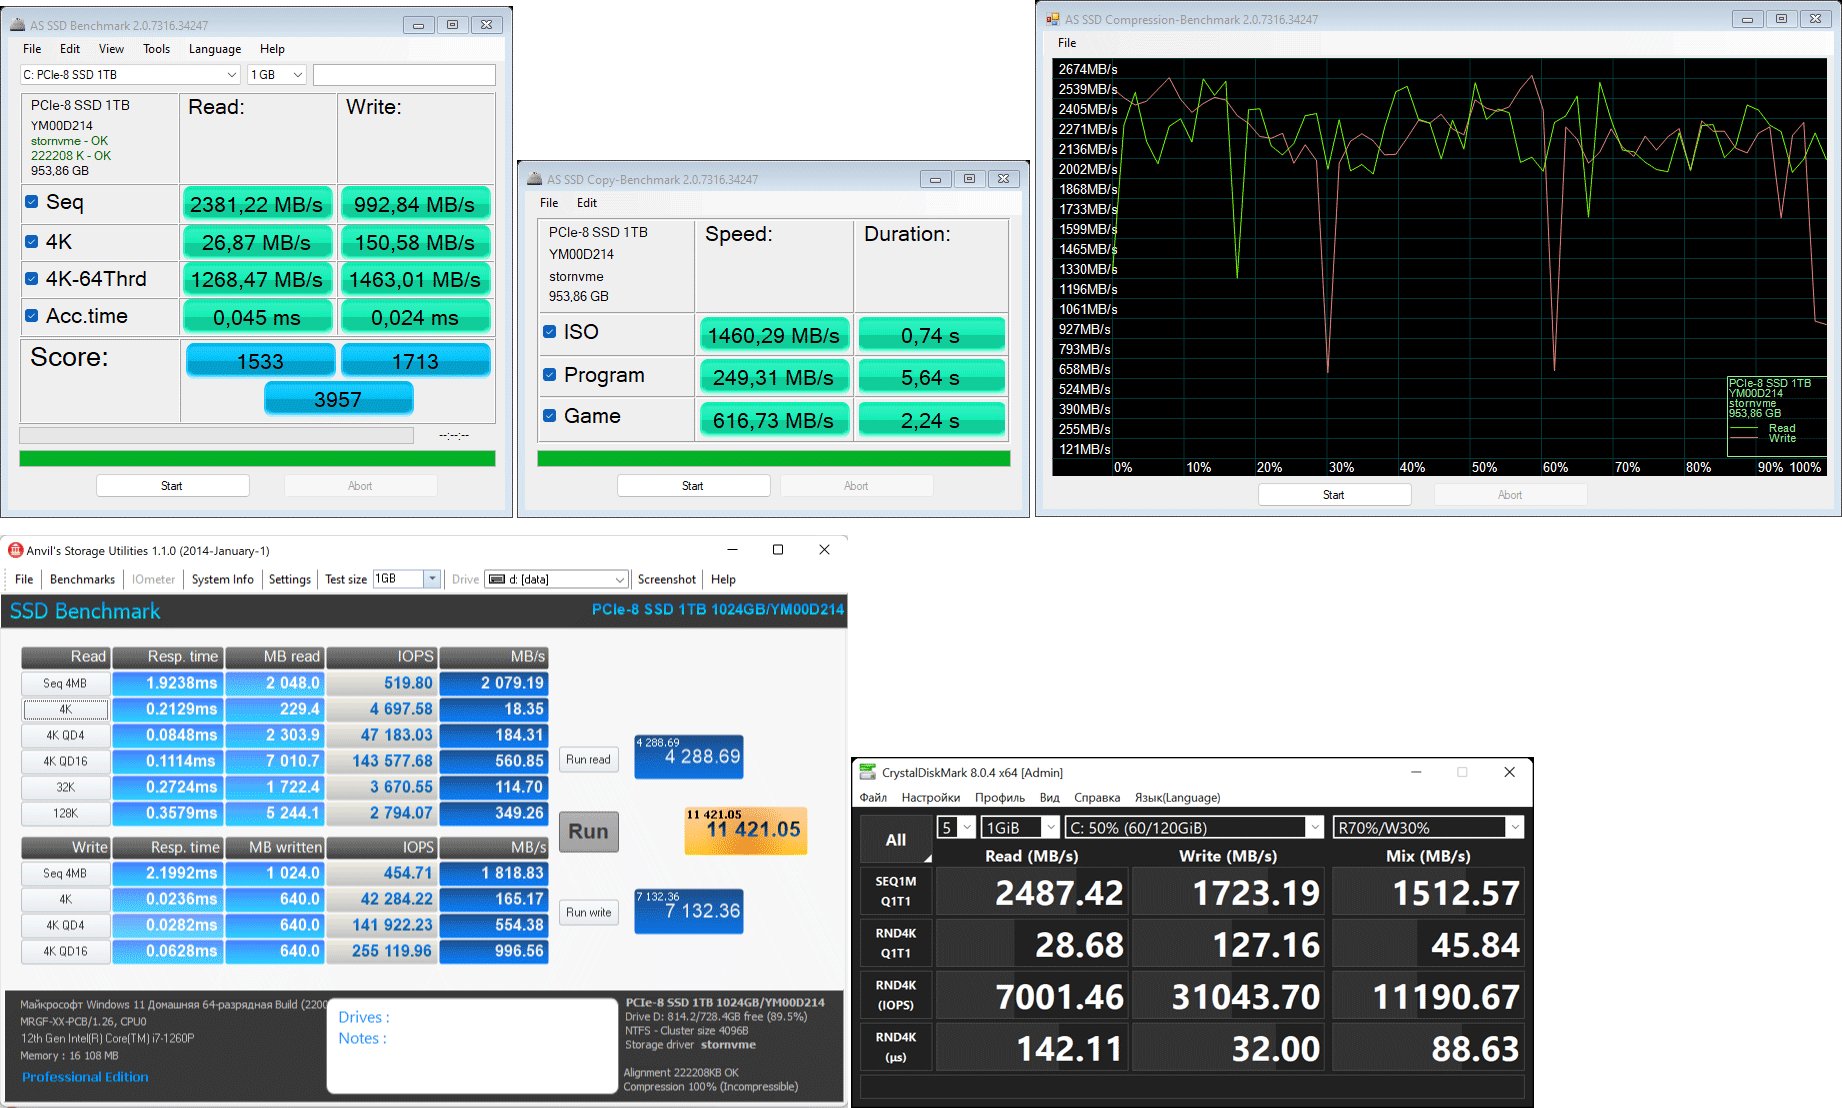
Task: Click the AS SSD Copy-Benchmark title icon
Action: pyautogui.click(x=534, y=179)
